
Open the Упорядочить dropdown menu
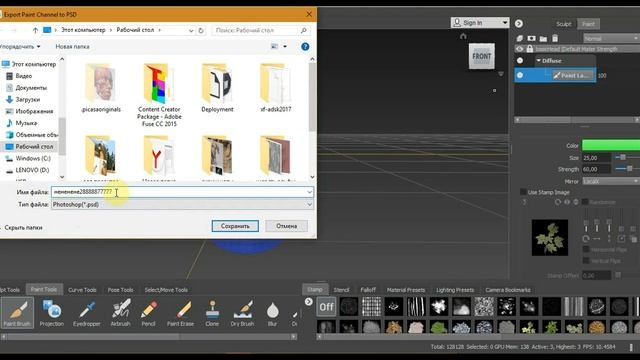[20, 47]
